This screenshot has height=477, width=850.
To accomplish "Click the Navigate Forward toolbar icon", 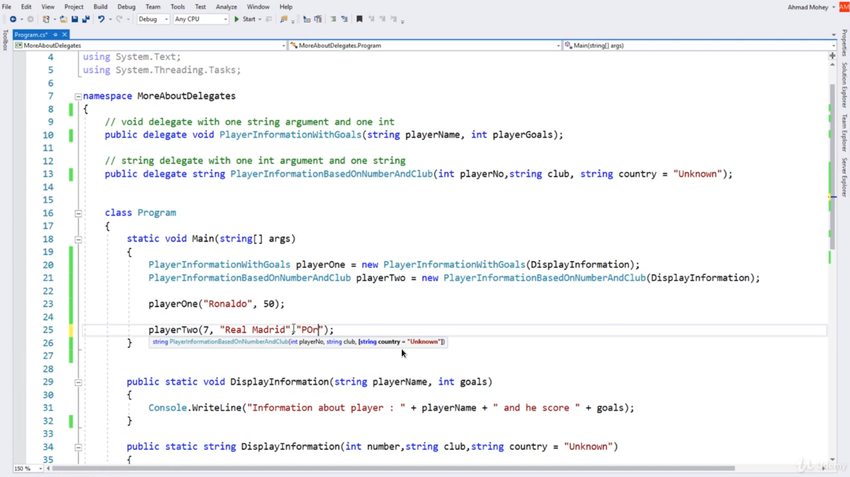I will 30,19.
